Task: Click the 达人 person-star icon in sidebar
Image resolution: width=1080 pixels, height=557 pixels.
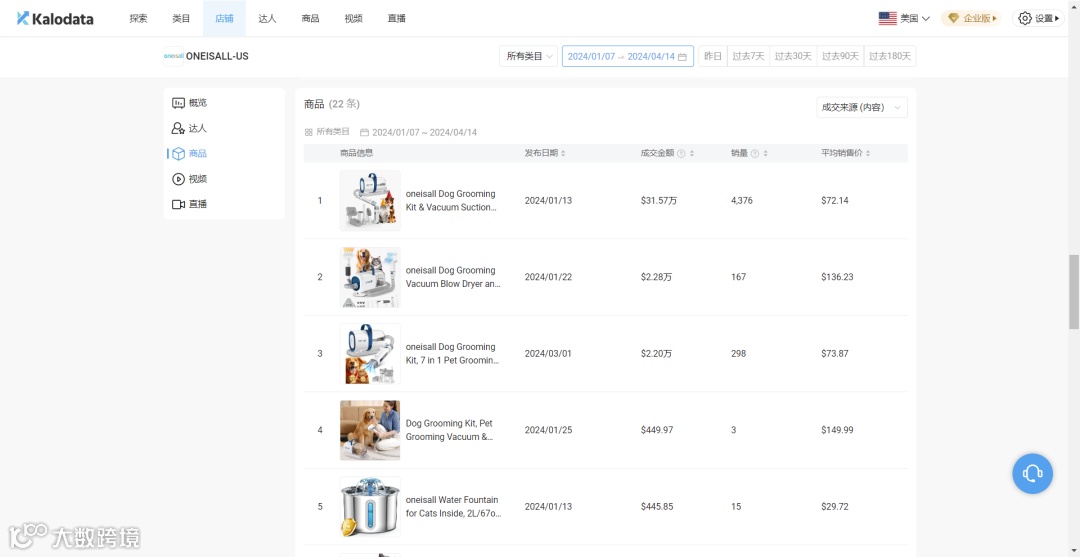Action: pyautogui.click(x=178, y=128)
